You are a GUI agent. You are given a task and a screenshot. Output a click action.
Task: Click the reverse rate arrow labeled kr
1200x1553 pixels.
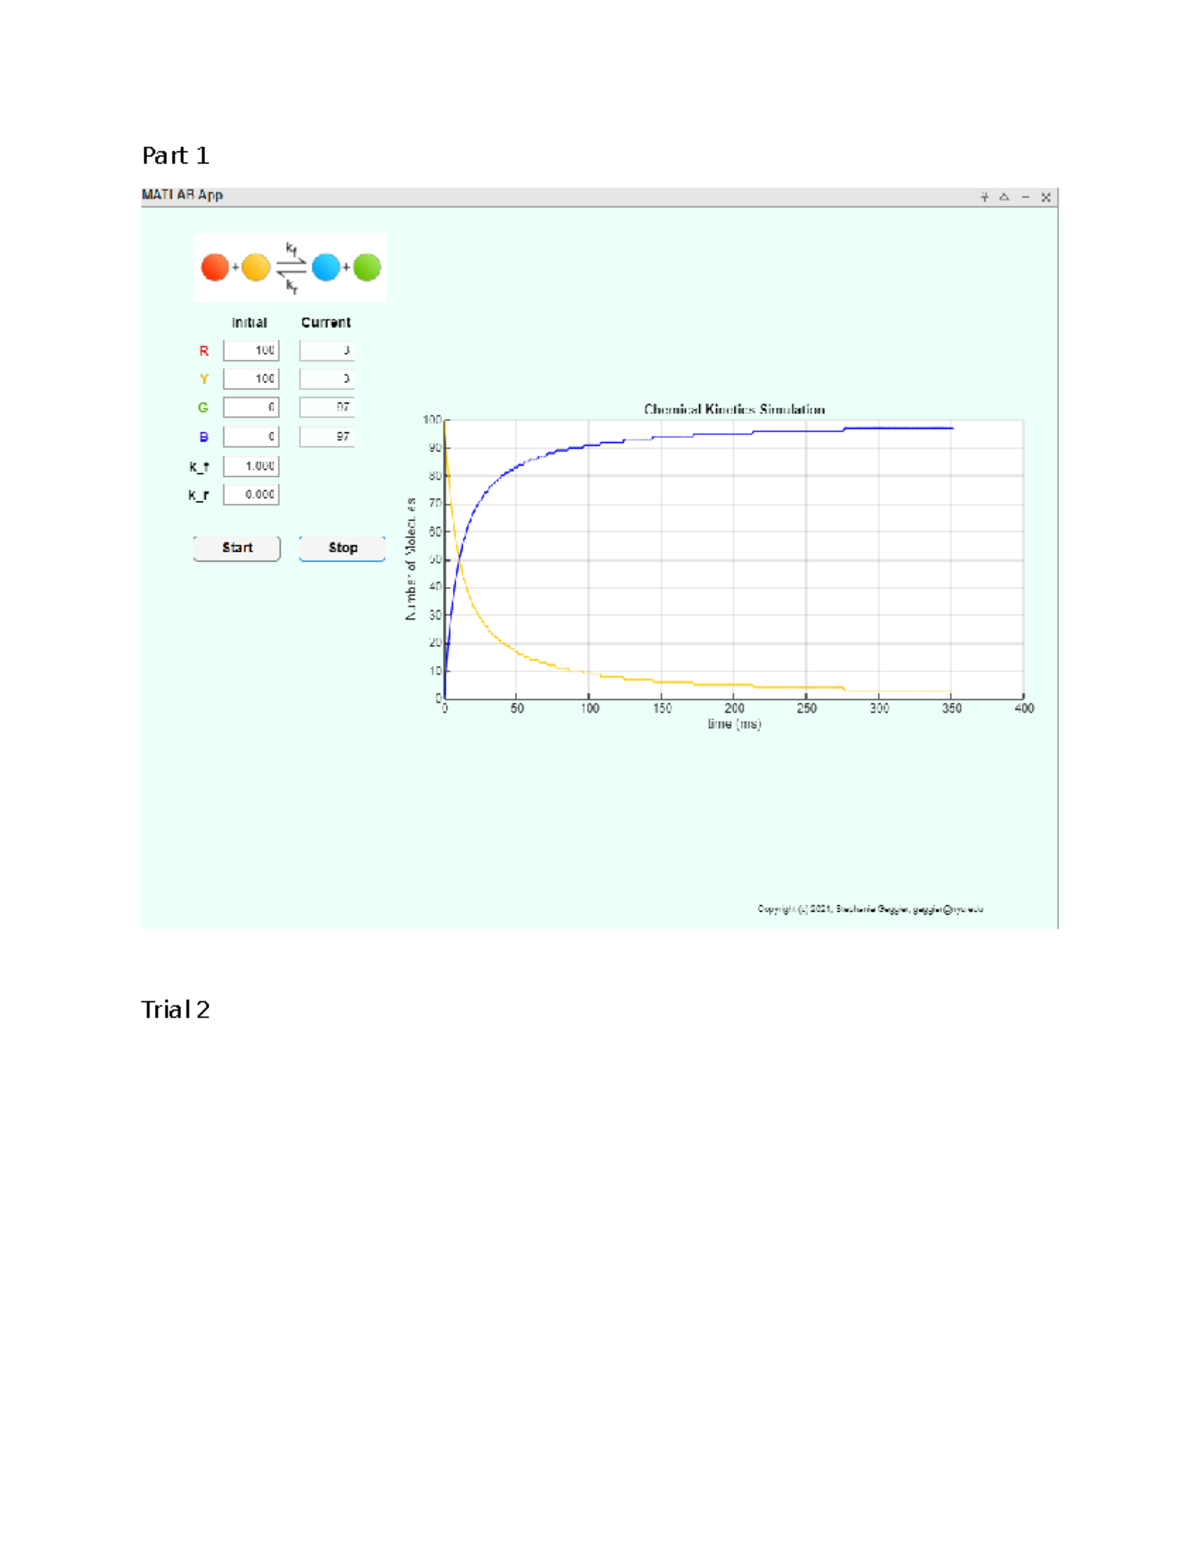tap(292, 280)
